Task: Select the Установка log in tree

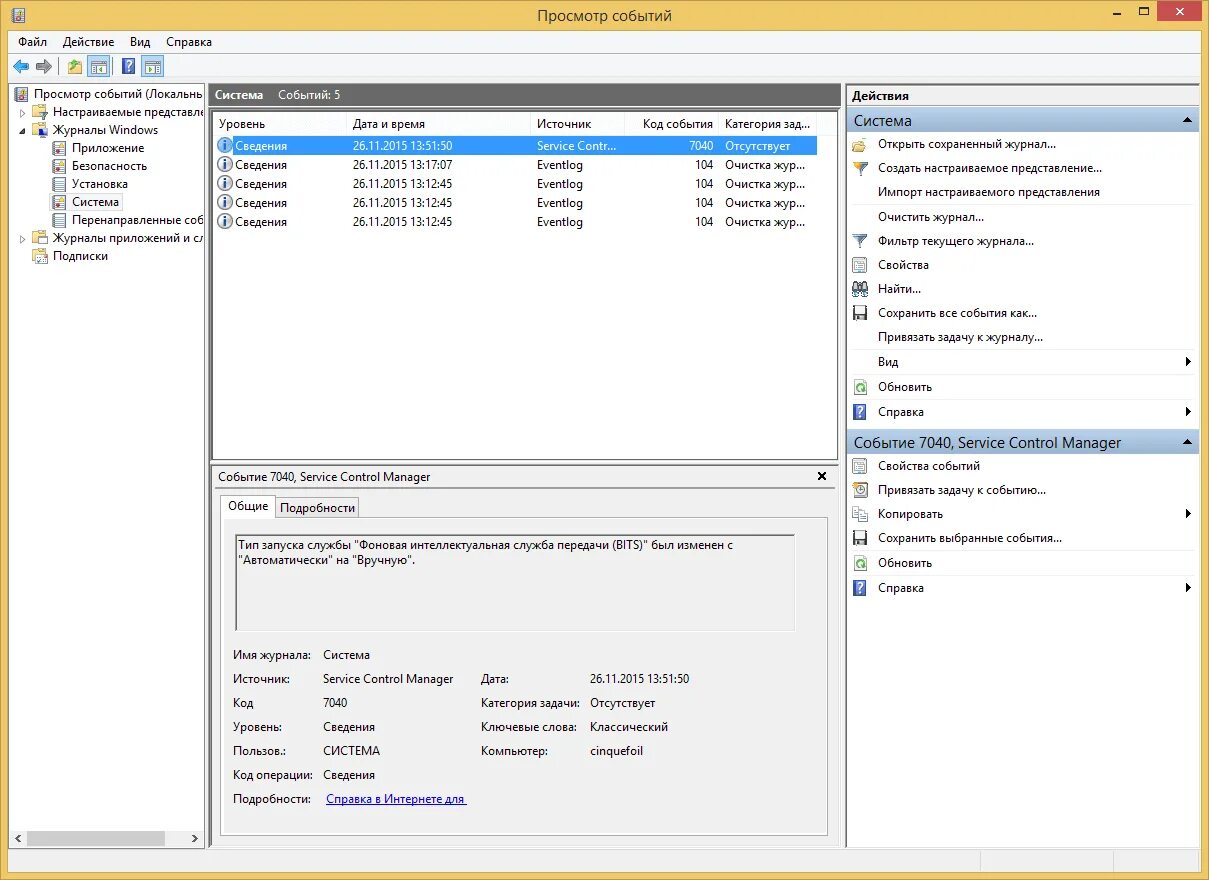Action: (x=99, y=184)
